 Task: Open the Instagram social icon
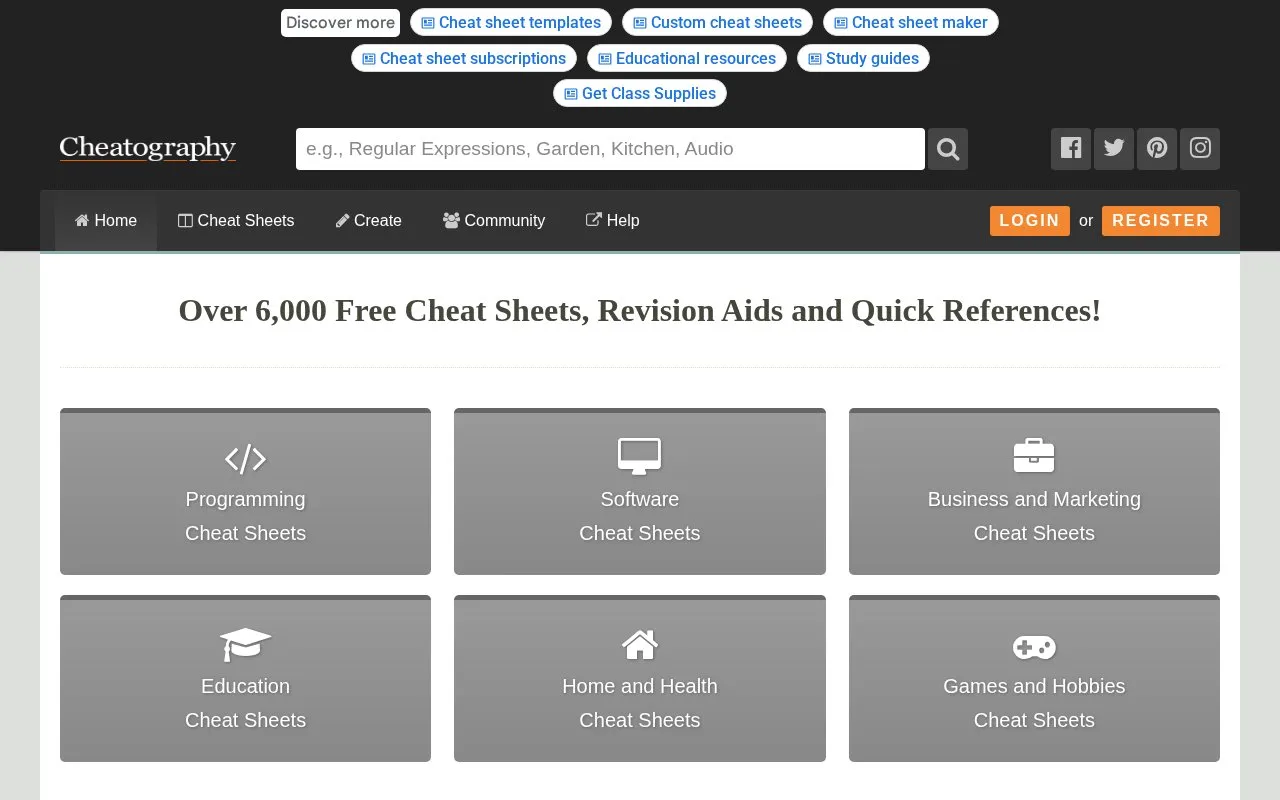1200,149
